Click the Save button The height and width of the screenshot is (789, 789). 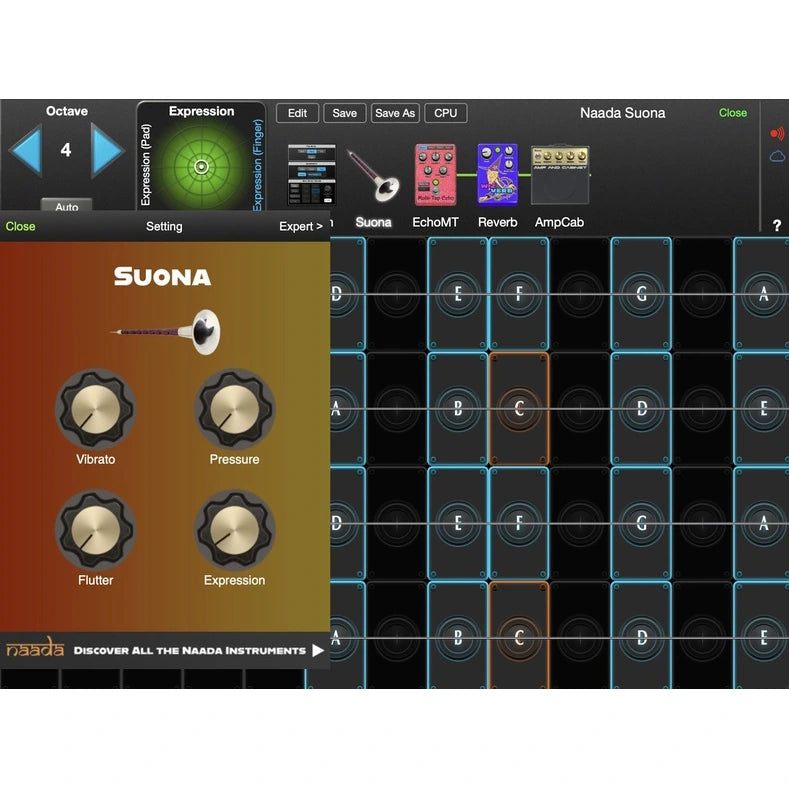(x=345, y=113)
